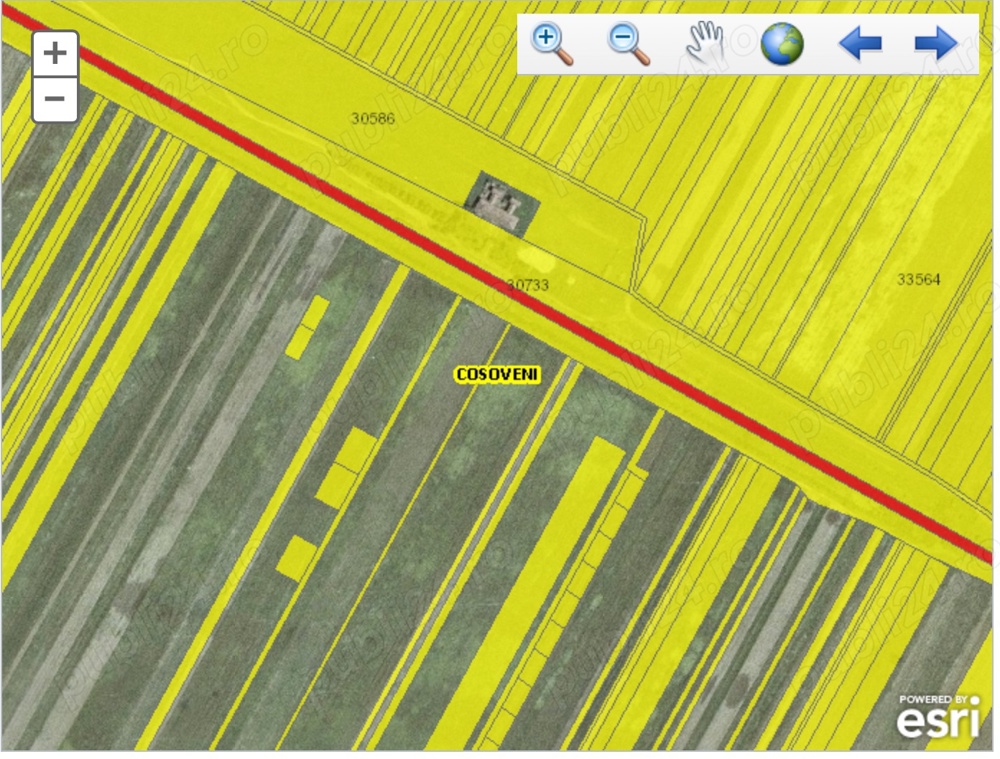Select the magnifier zoom-in tool
This screenshot has width=1000, height=759.
551,44
